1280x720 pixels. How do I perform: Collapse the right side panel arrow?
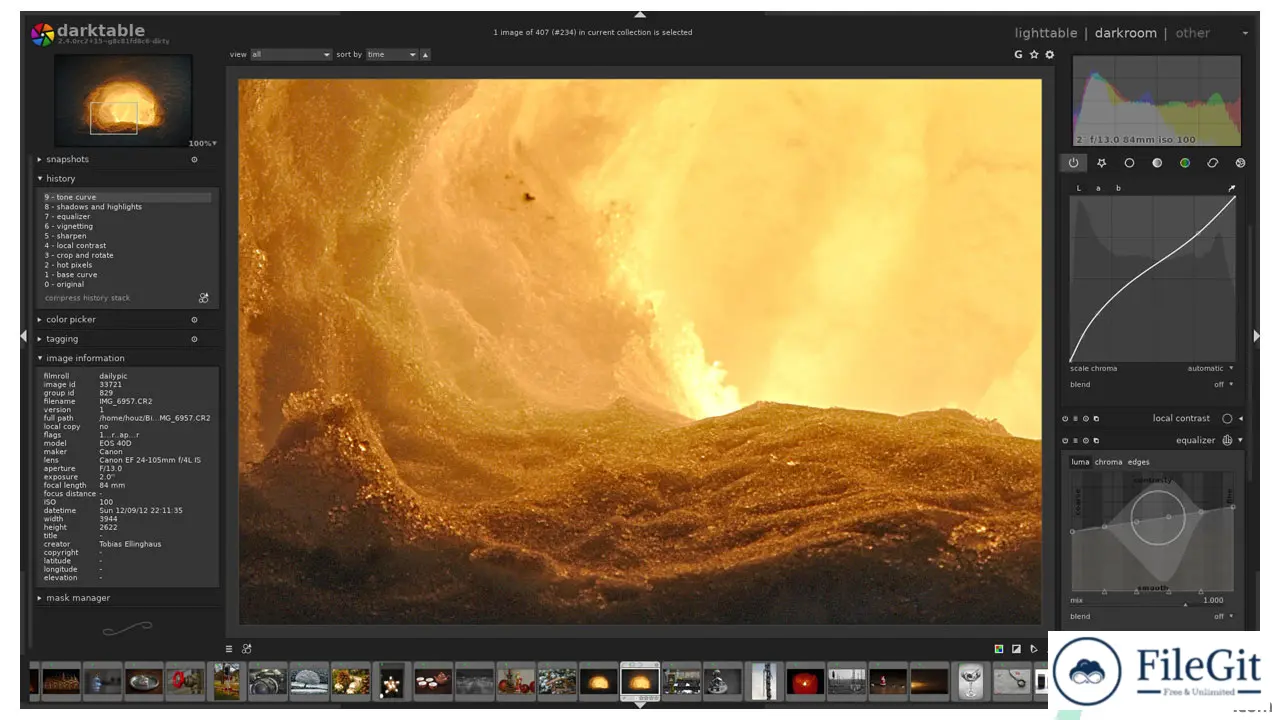tap(1258, 337)
